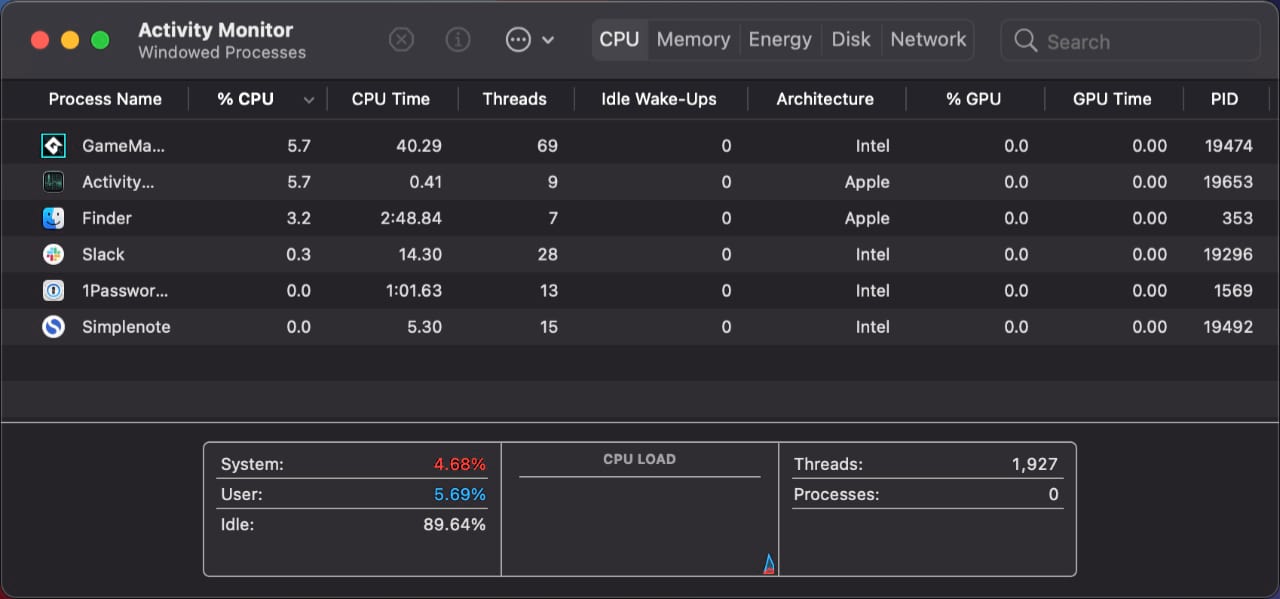Sort by the Architecture column header
Image resolution: width=1280 pixels, height=599 pixels.
pyautogui.click(x=825, y=99)
